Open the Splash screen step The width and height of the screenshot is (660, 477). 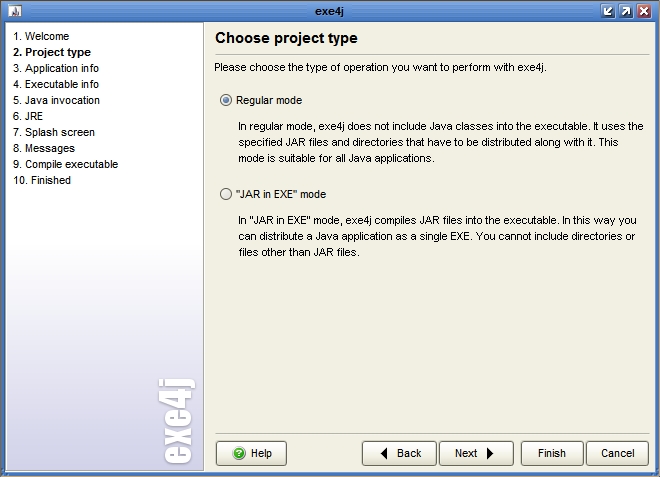coord(54,132)
